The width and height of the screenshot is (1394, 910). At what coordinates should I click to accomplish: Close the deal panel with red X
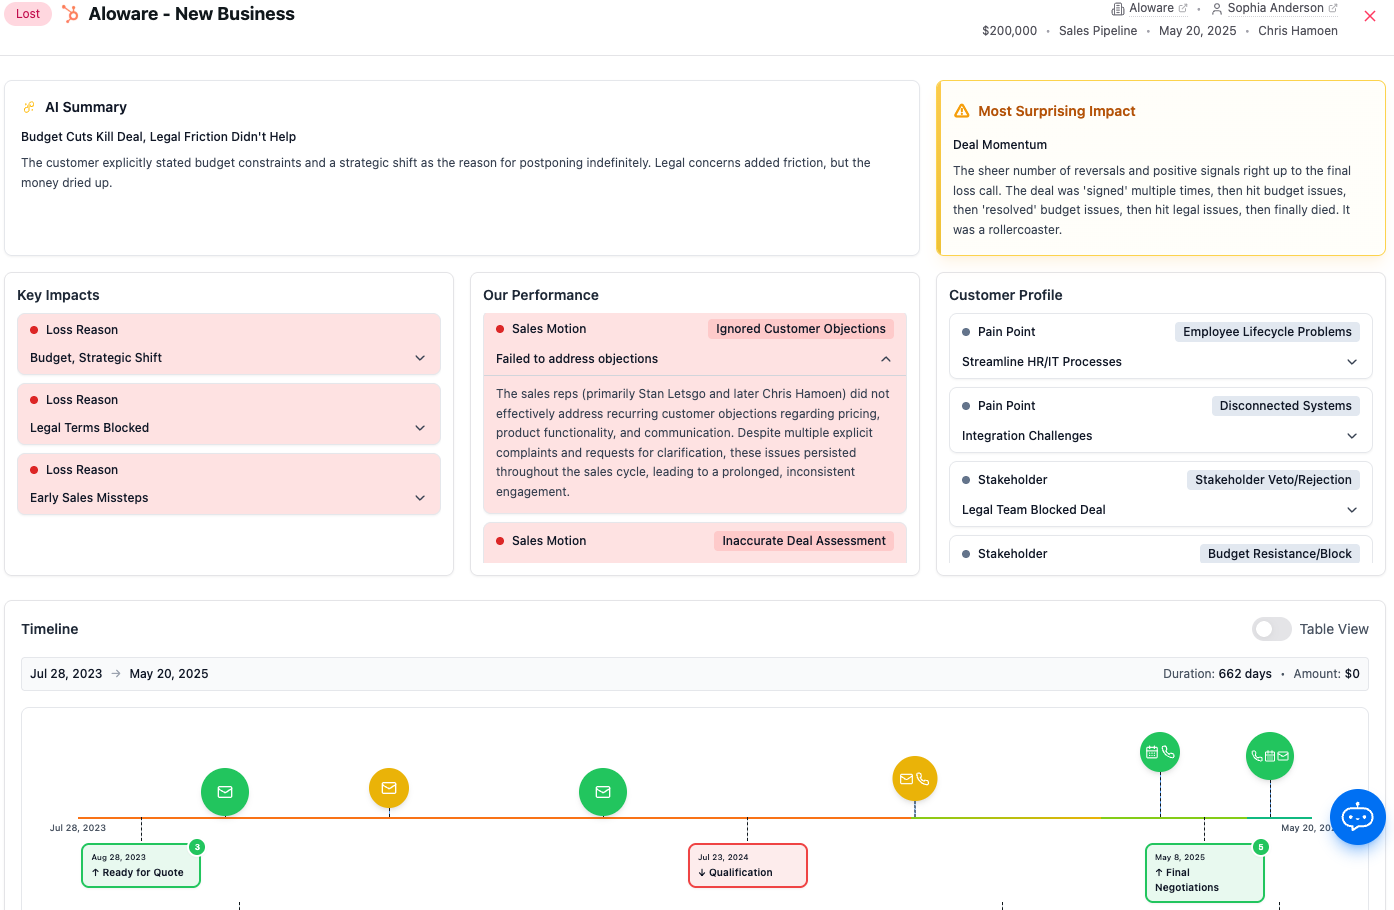pos(1370,16)
